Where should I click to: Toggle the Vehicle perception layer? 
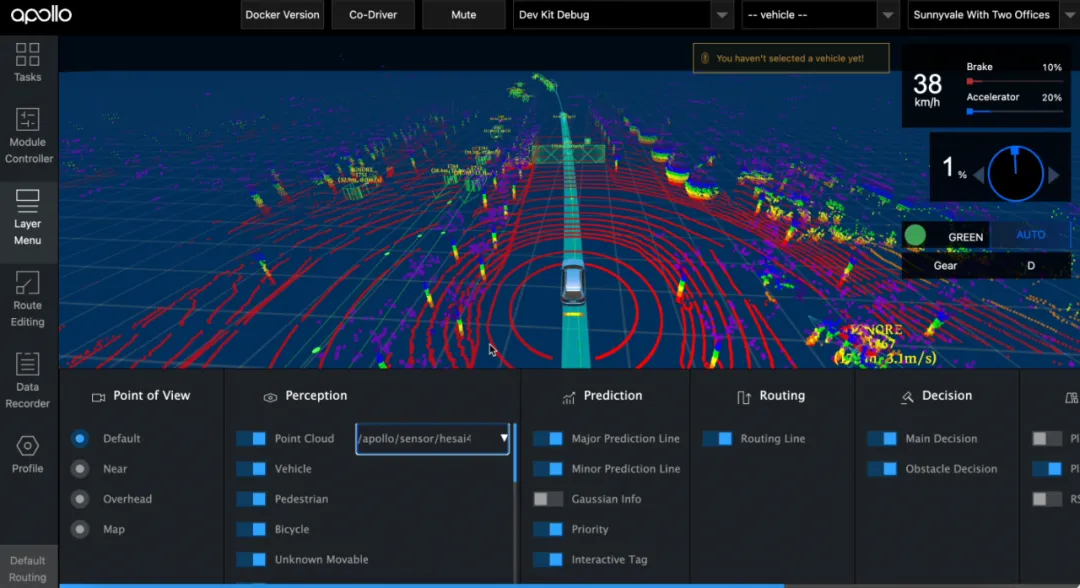point(251,469)
